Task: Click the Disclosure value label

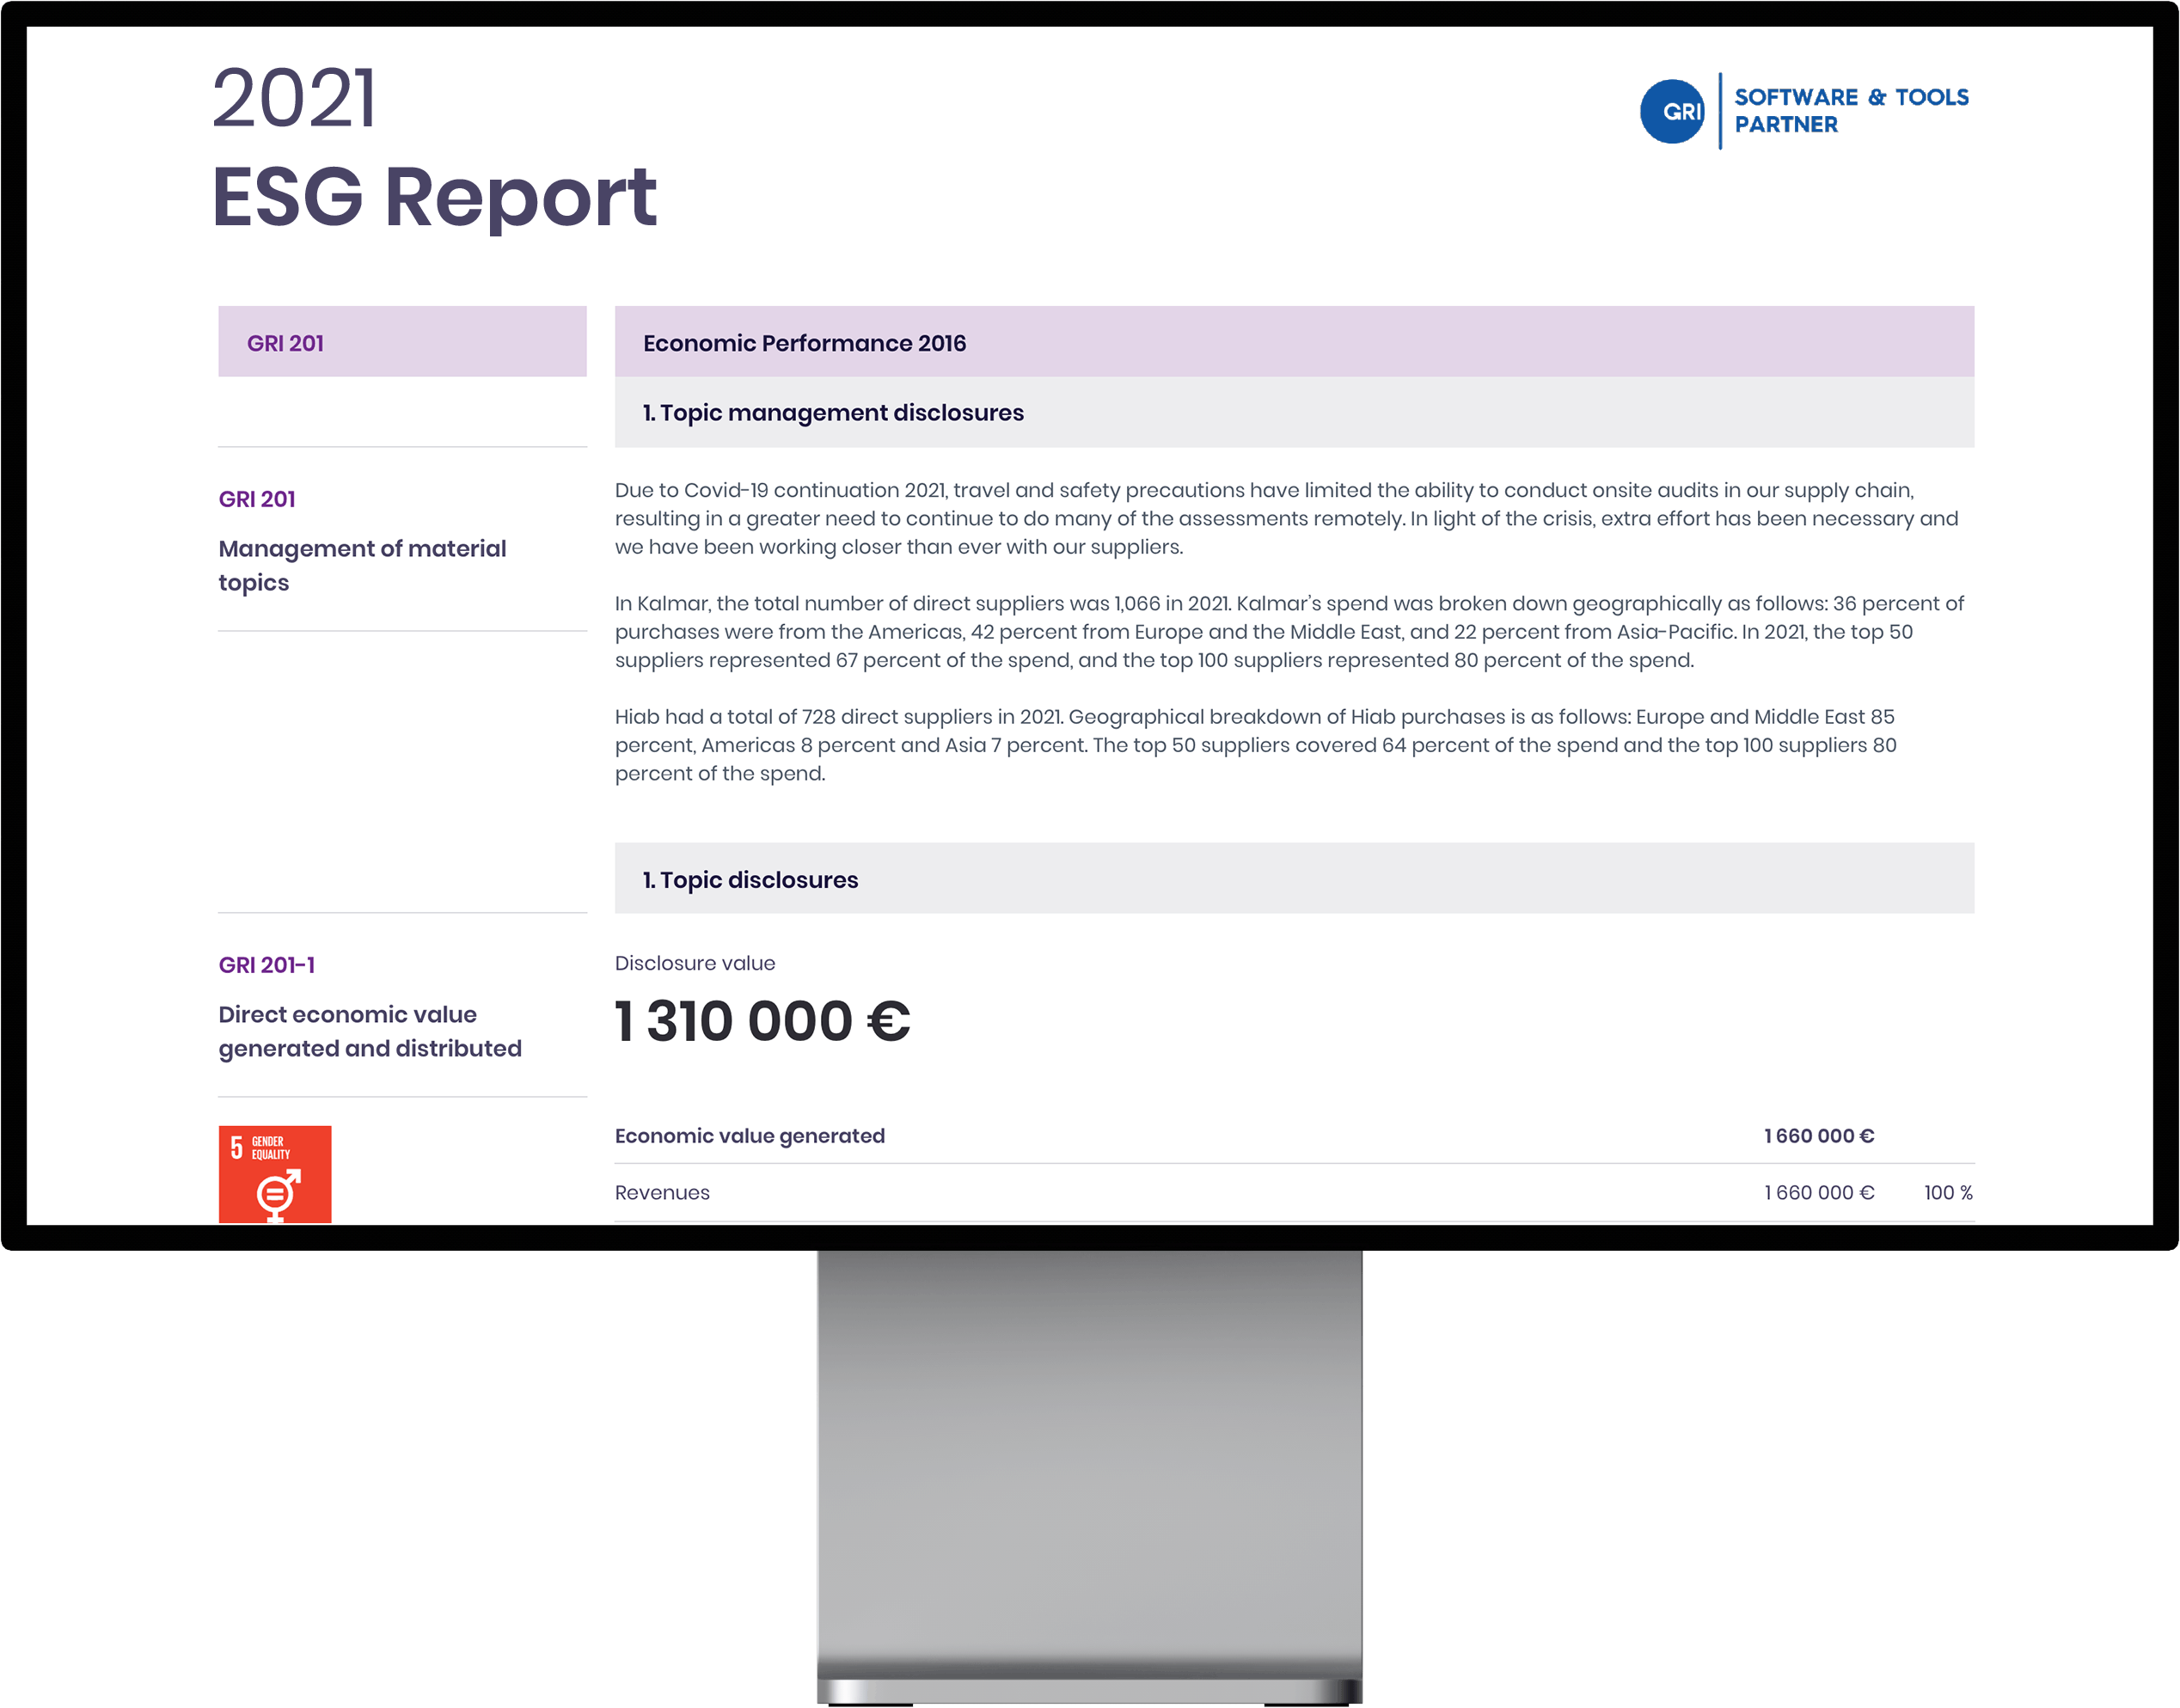Action: (695, 963)
